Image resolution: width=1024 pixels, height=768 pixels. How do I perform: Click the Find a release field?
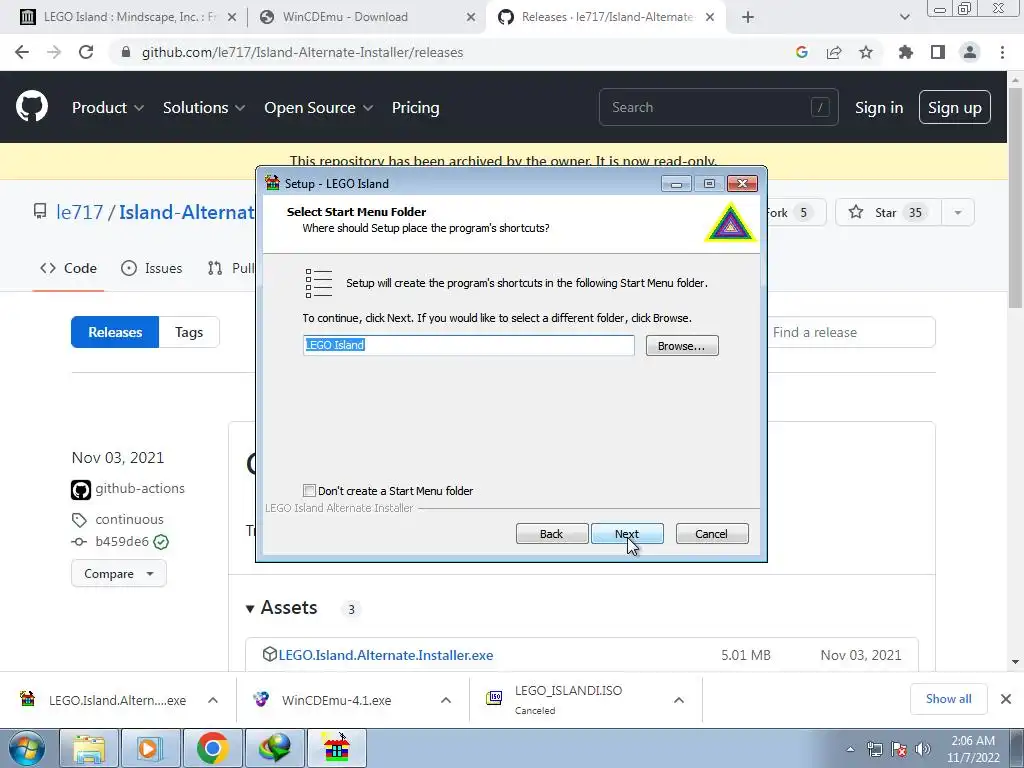(851, 332)
